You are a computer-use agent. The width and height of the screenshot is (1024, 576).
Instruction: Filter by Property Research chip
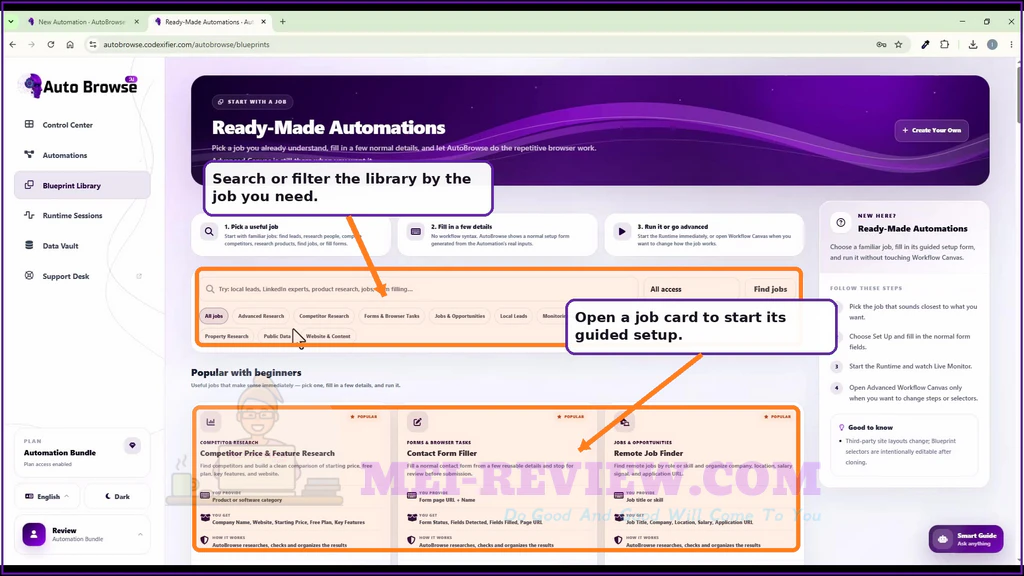coord(227,336)
